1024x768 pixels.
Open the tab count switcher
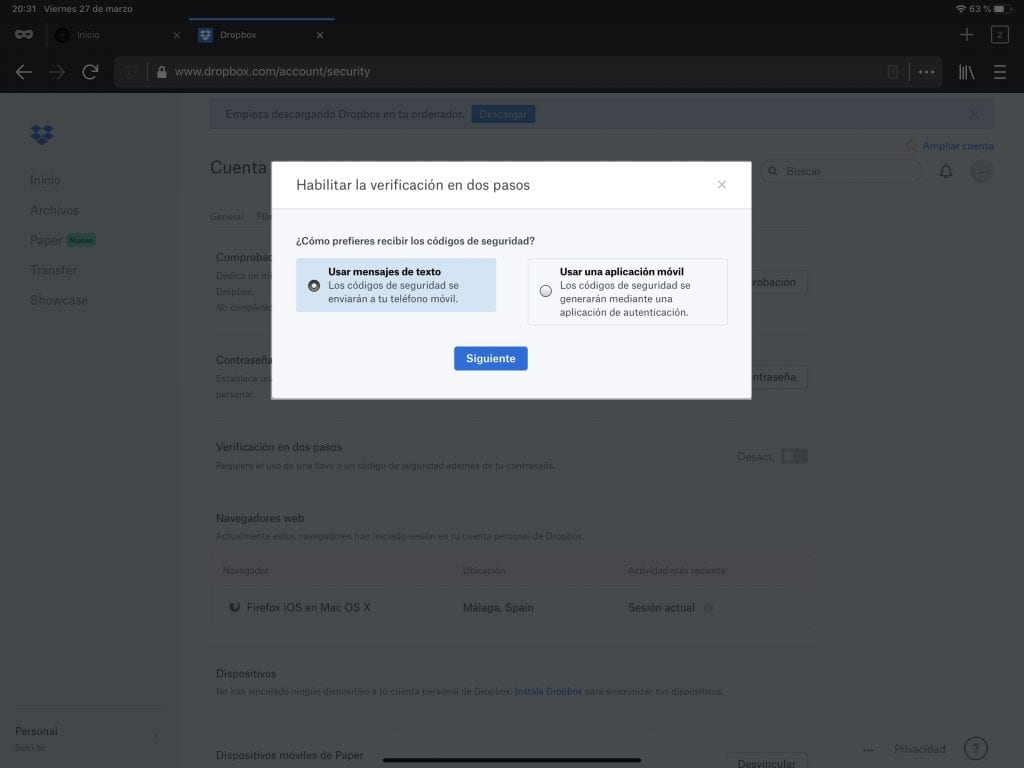999,35
